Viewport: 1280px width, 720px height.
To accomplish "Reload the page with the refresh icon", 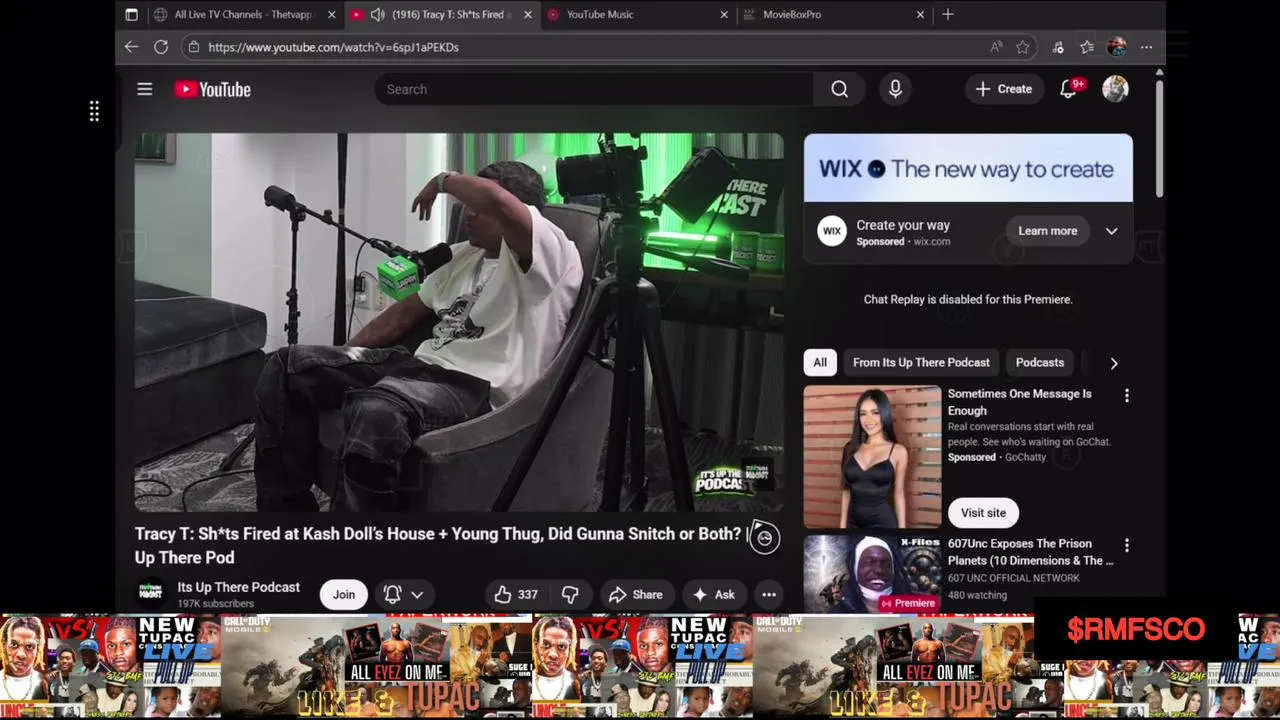I will [161, 47].
